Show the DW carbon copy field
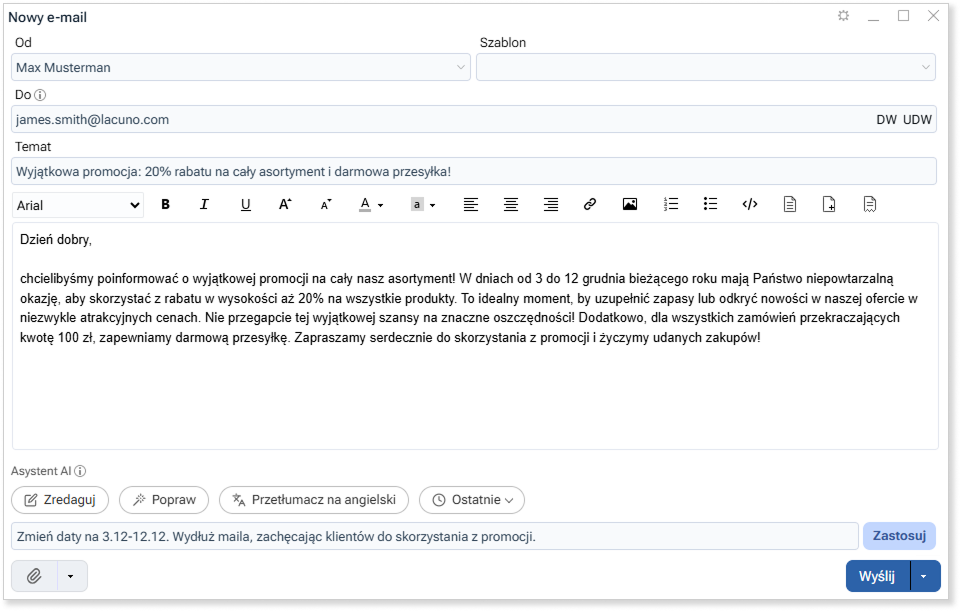Screen dimensions: 960x611 pyautogui.click(x=886, y=120)
